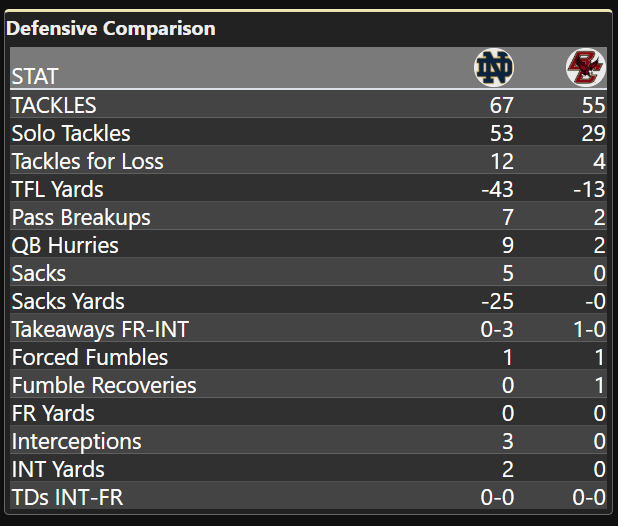Click the Boston College team logo
618x526 pixels.
pos(585,68)
